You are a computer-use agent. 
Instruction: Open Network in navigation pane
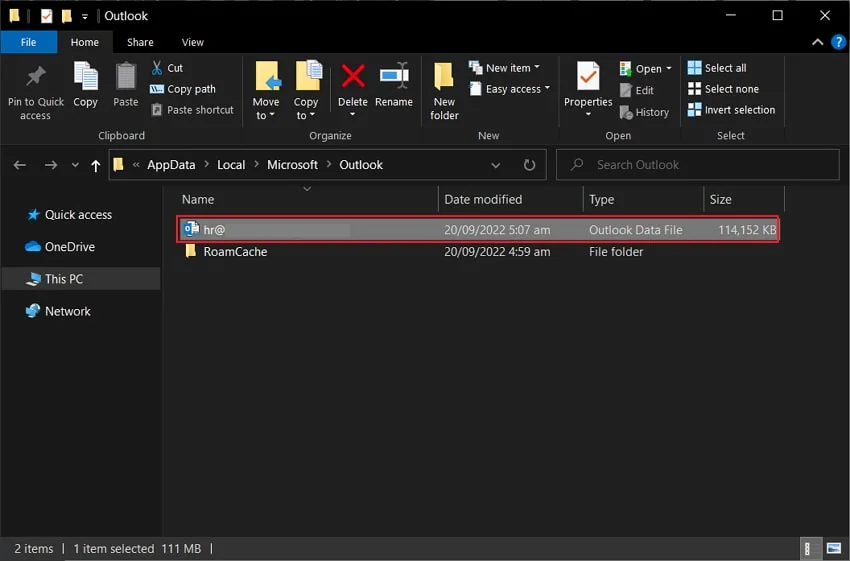pyautogui.click(x=59, y=311)
